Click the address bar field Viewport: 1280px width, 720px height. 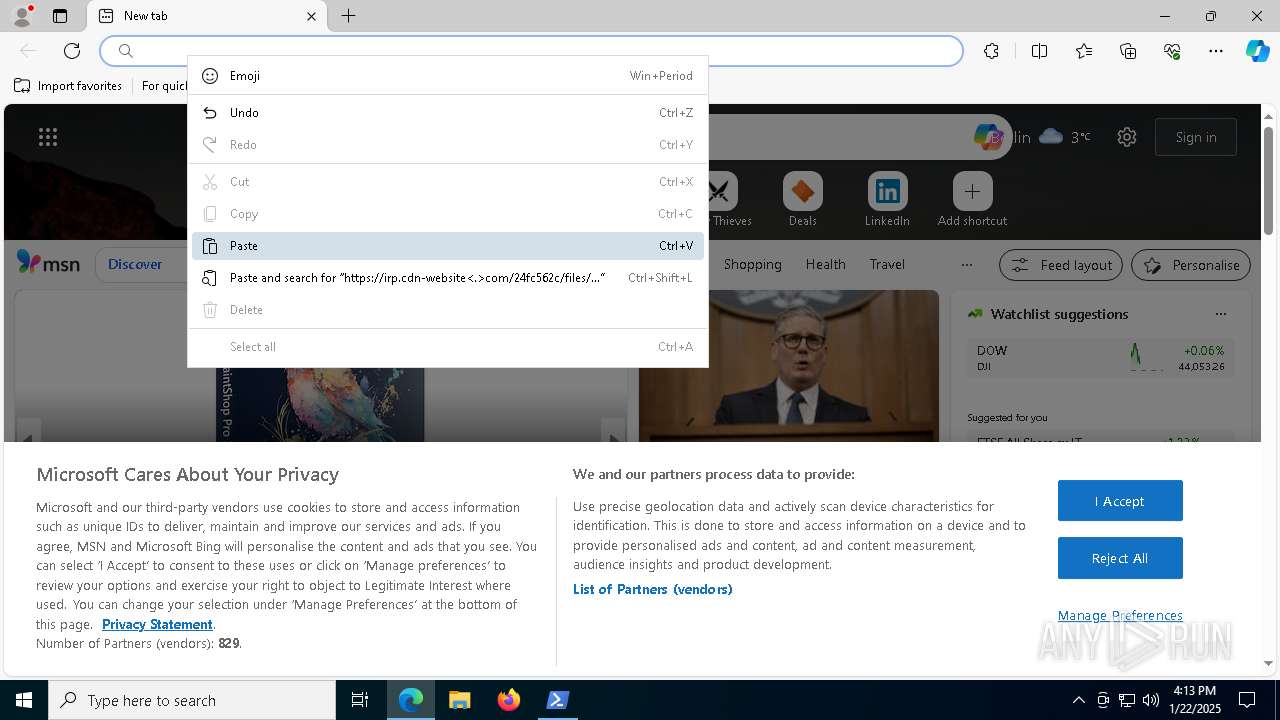531,51
